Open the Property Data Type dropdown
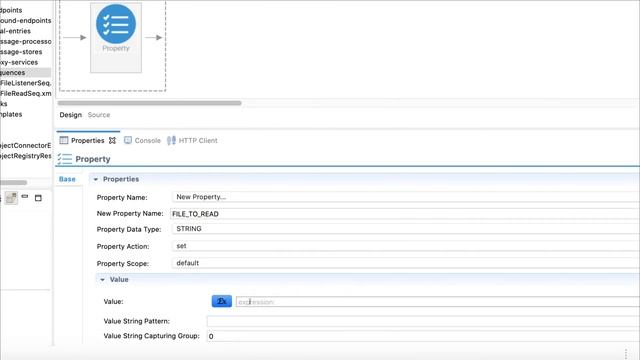Screen dimensions: 640x360 pos(406,229)
